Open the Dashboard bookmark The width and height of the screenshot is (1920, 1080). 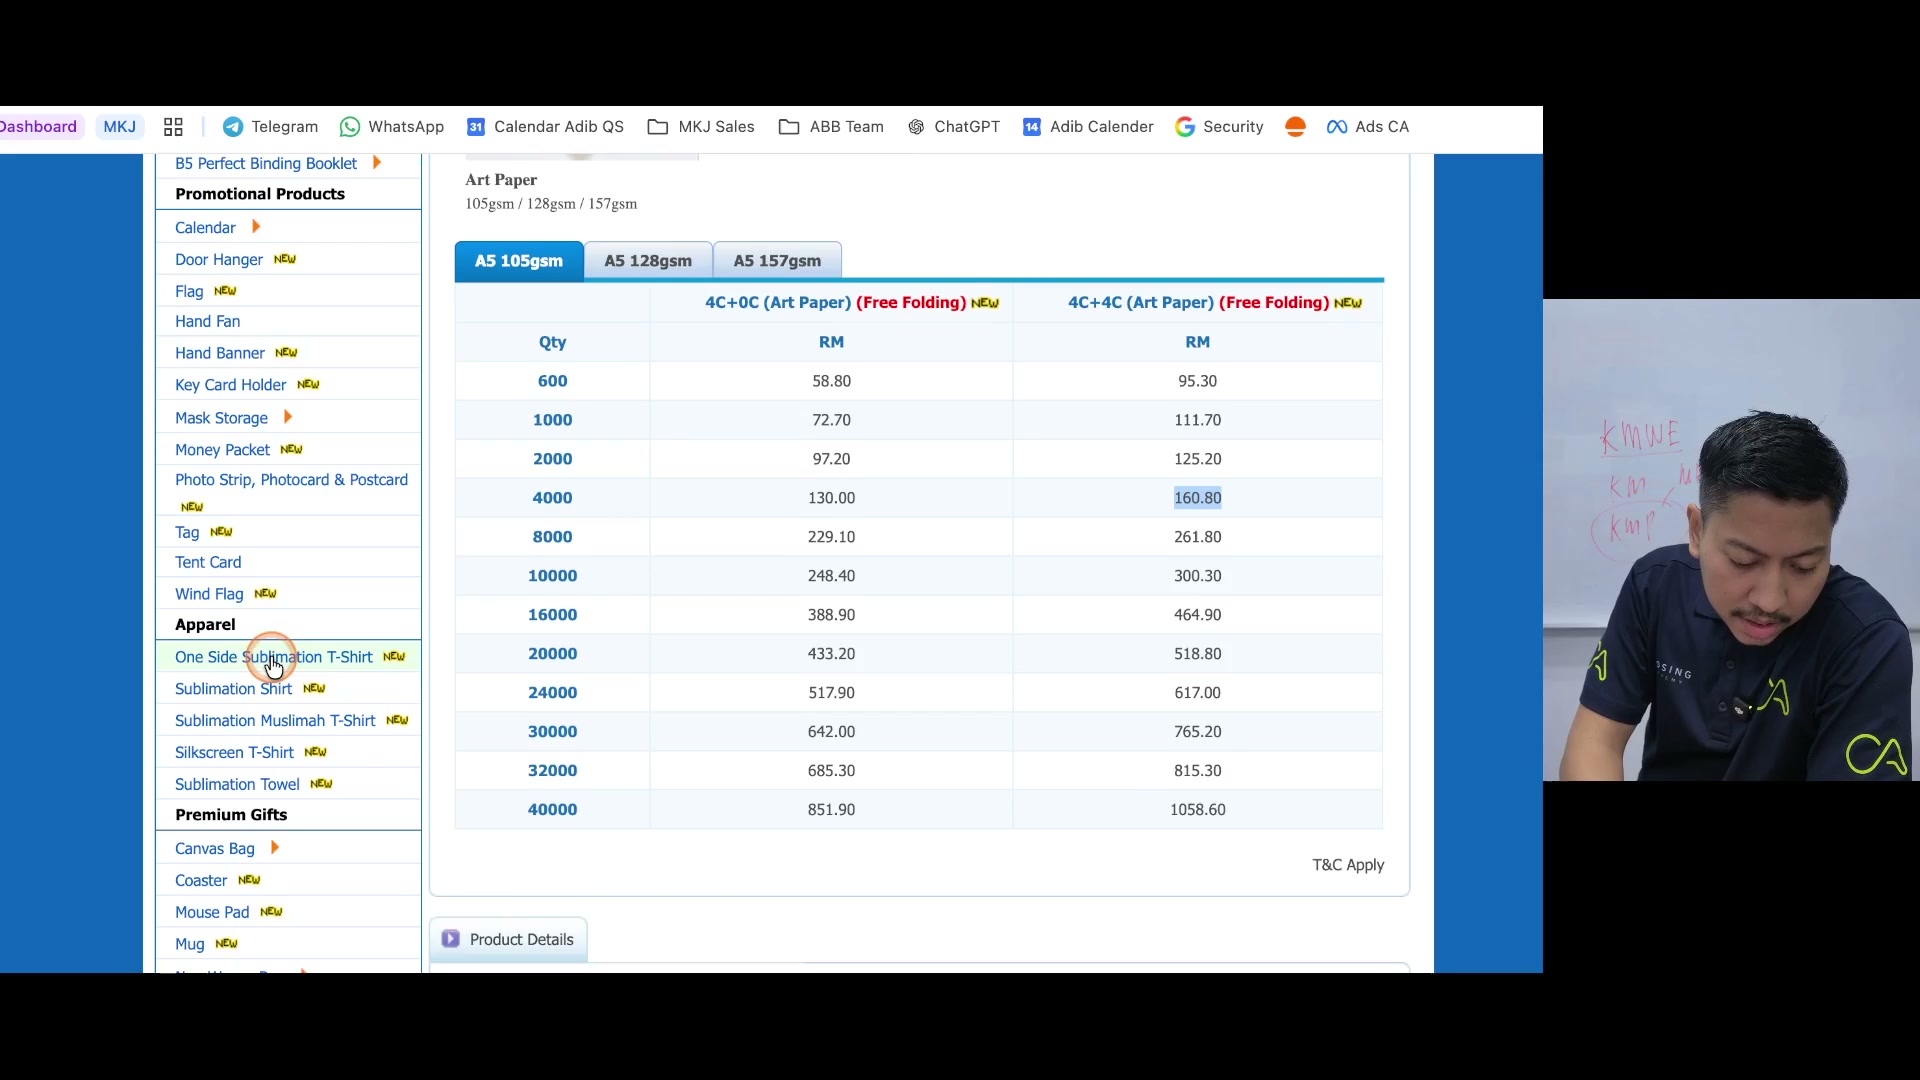click(38, 127)
